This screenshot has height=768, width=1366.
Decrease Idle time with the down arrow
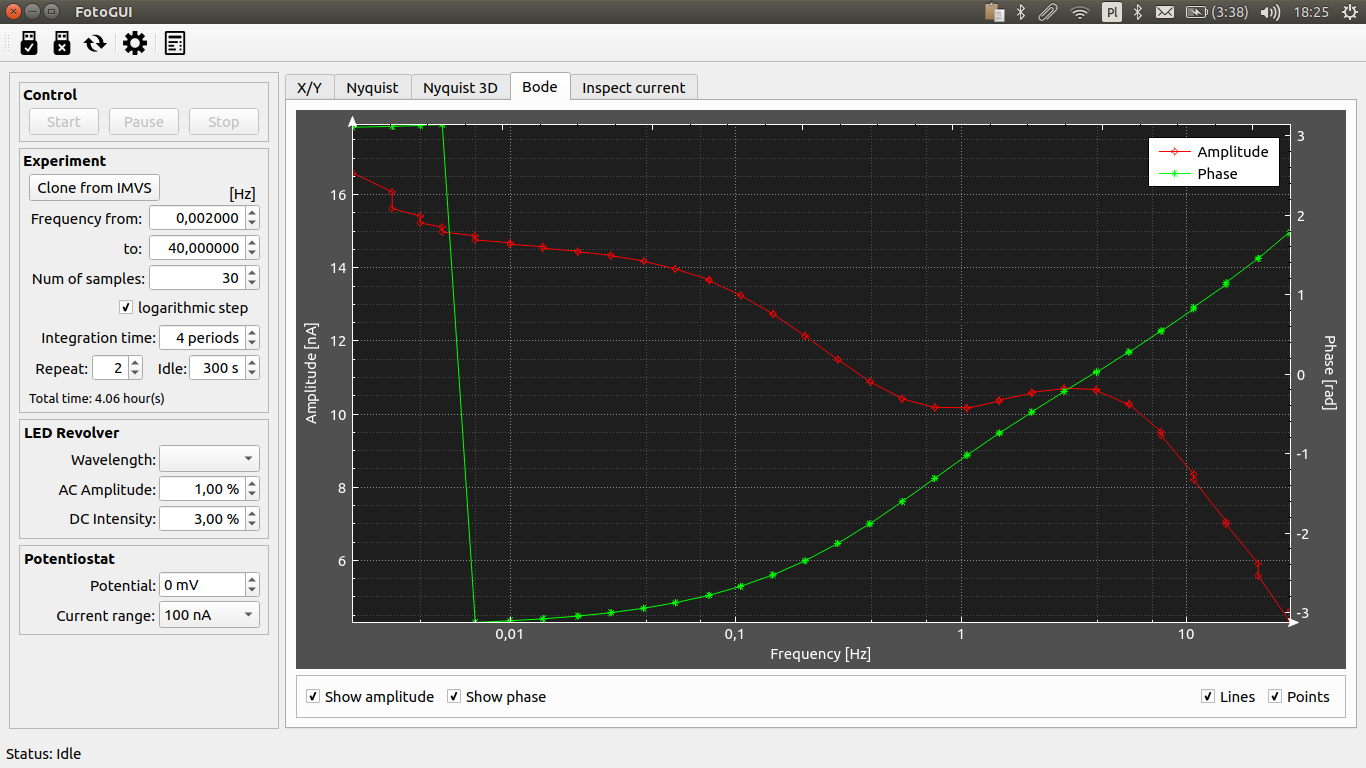click(252, 374)
